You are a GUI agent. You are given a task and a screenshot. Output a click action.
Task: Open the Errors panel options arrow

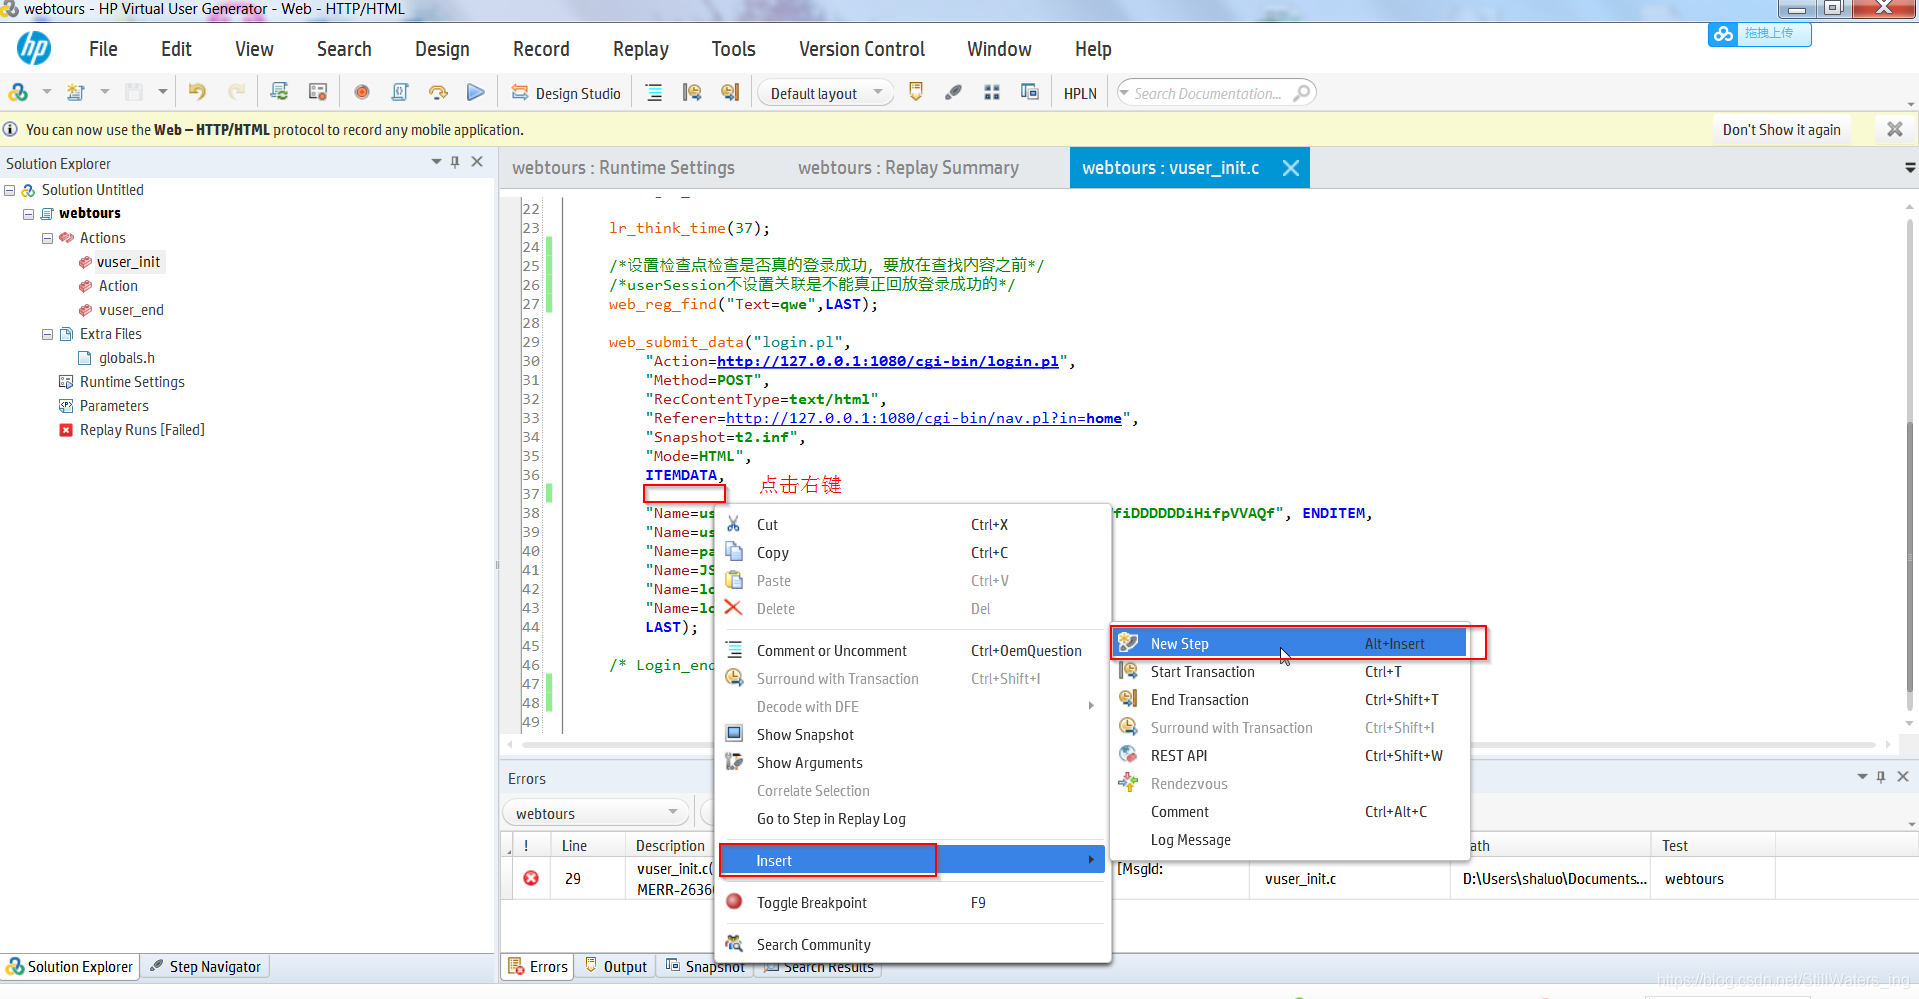click(1862, 776)
